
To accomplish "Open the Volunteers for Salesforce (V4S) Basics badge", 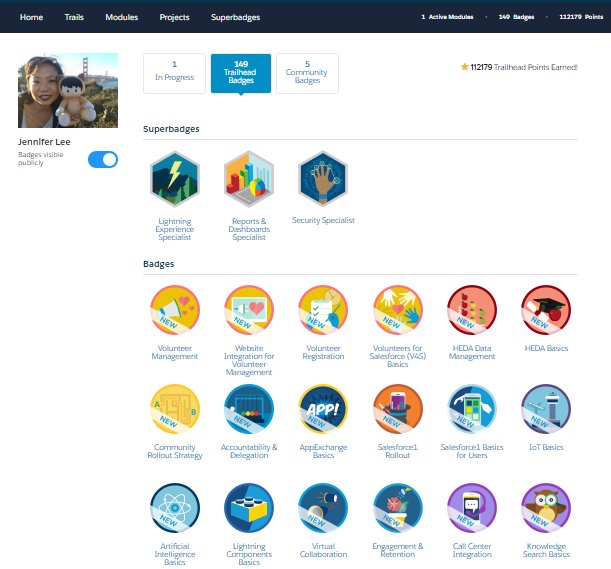I will tap(397, 310).
